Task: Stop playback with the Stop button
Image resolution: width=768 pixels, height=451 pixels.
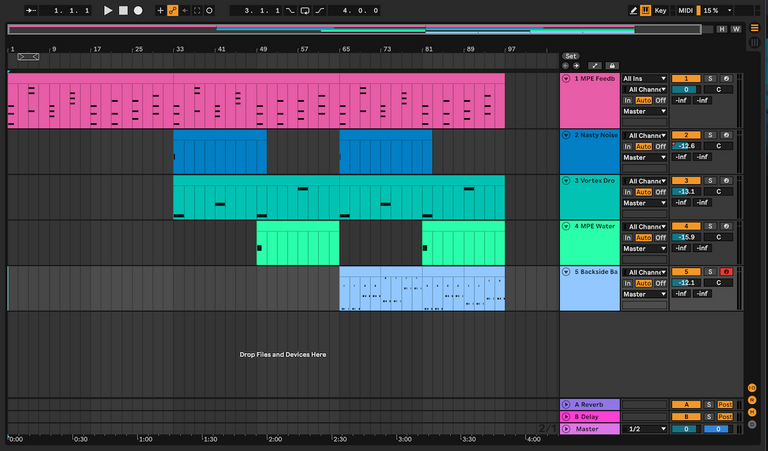Action: click(x=123, y=10)
